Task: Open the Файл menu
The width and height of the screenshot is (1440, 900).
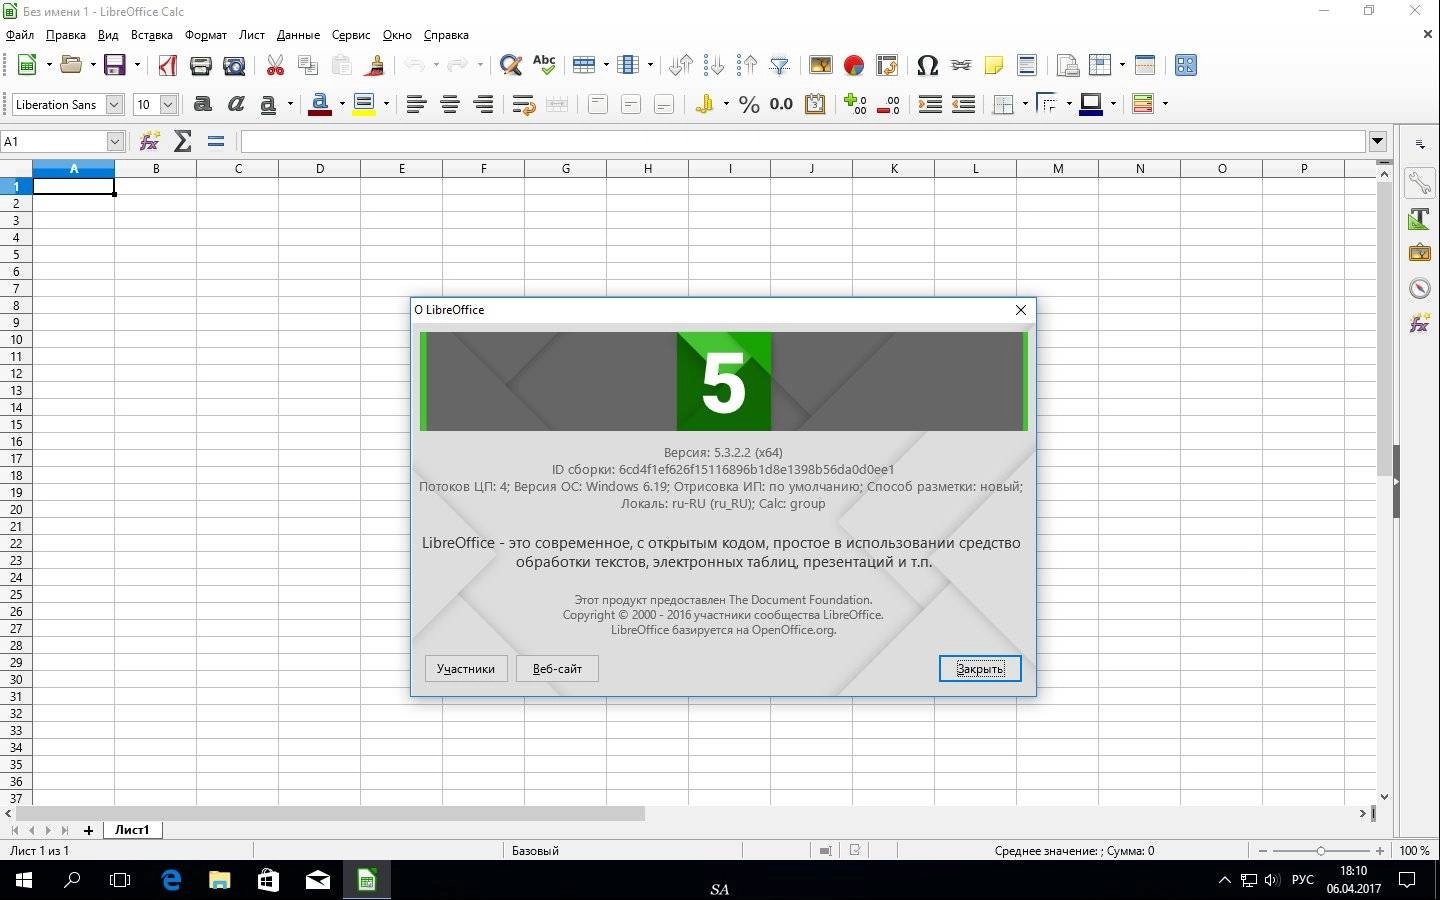Action: [x=20, y=35]
